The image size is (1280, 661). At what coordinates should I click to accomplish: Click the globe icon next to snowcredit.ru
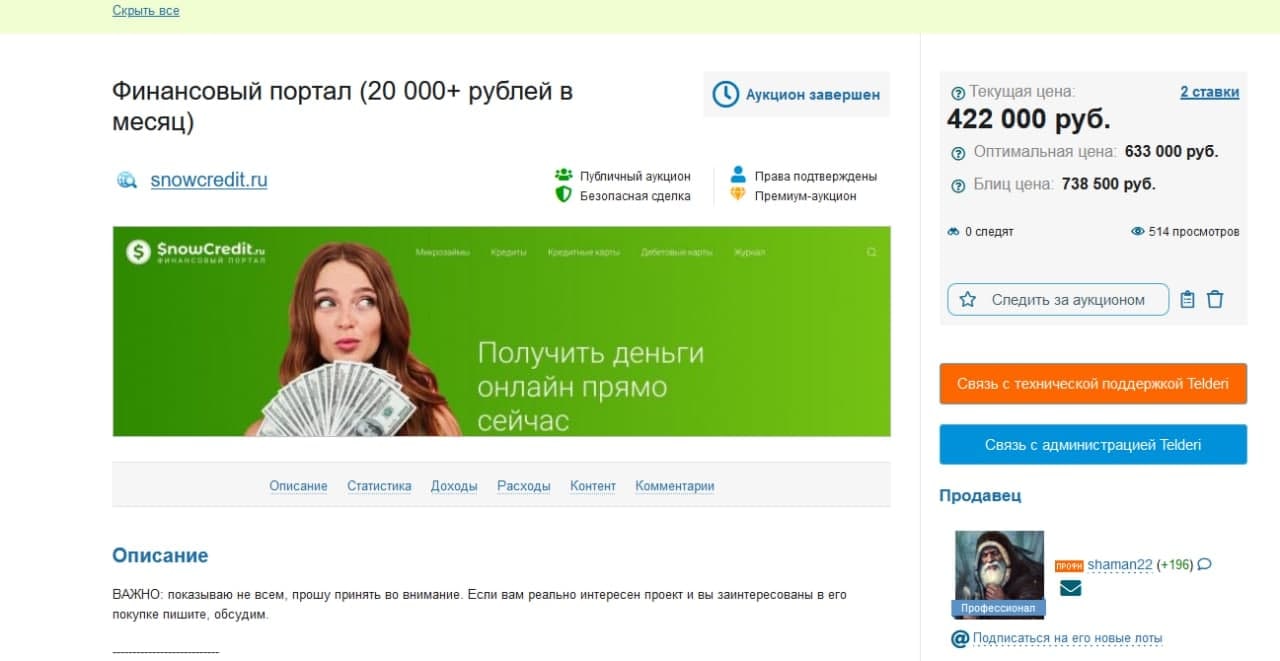126,181
